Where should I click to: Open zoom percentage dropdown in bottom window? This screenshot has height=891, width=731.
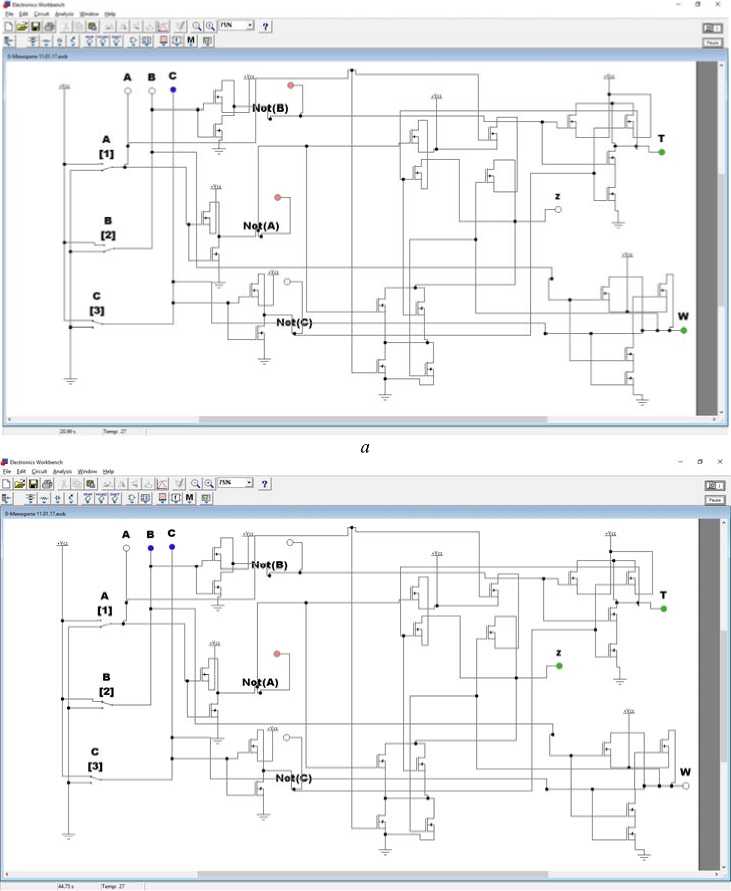(x=248, y=482)
